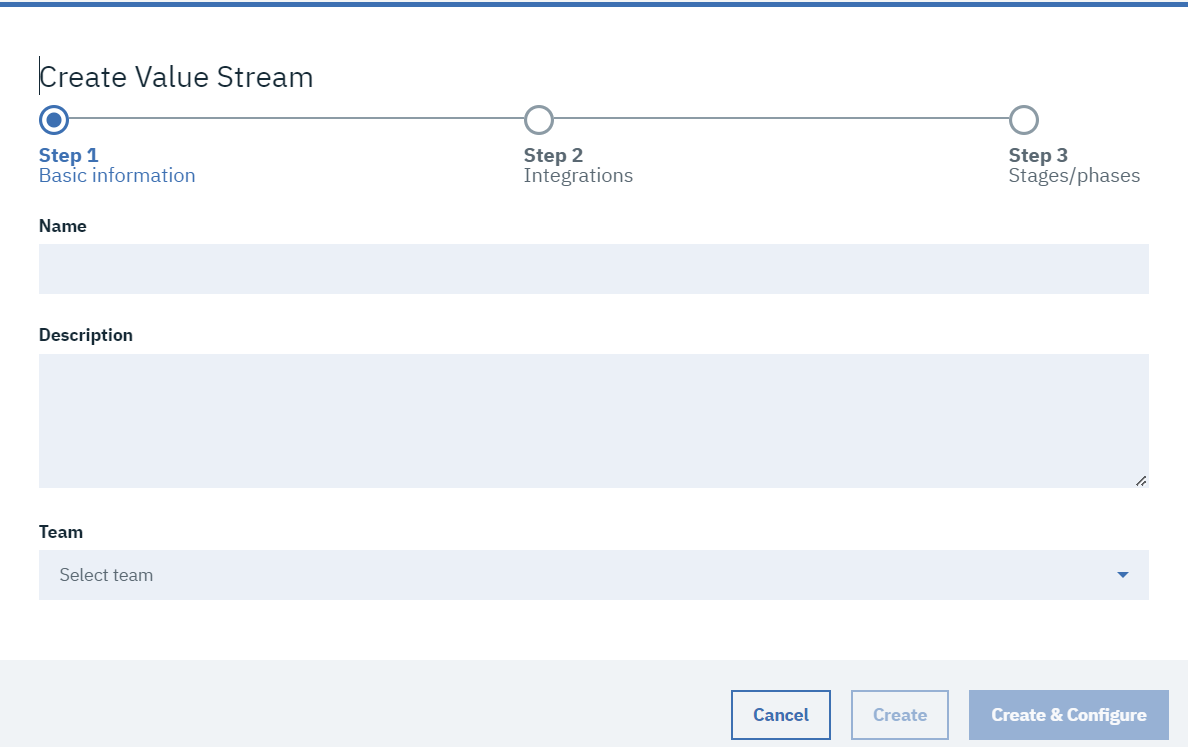Click the Name input field

(593, 269)
